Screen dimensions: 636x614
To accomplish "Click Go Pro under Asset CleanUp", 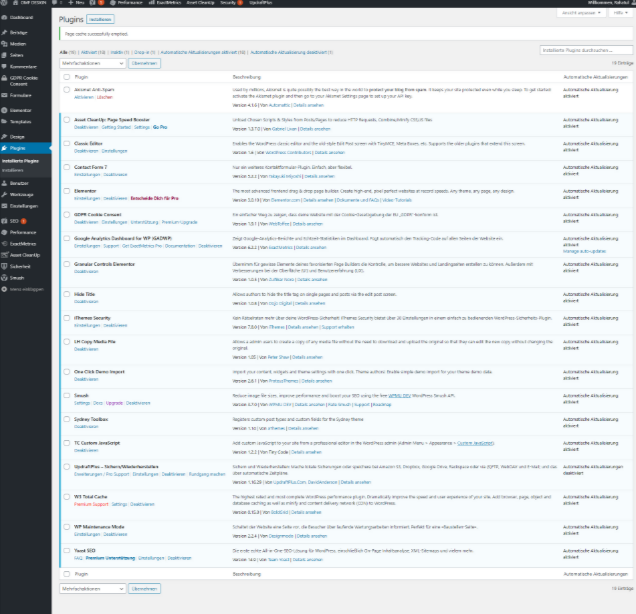I will click(x=160, y=127).
